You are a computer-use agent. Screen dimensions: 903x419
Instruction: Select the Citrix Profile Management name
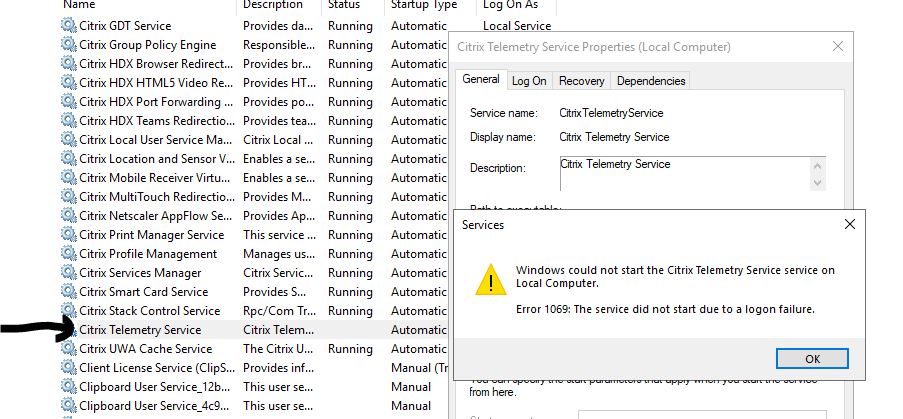tap(148, 254)
